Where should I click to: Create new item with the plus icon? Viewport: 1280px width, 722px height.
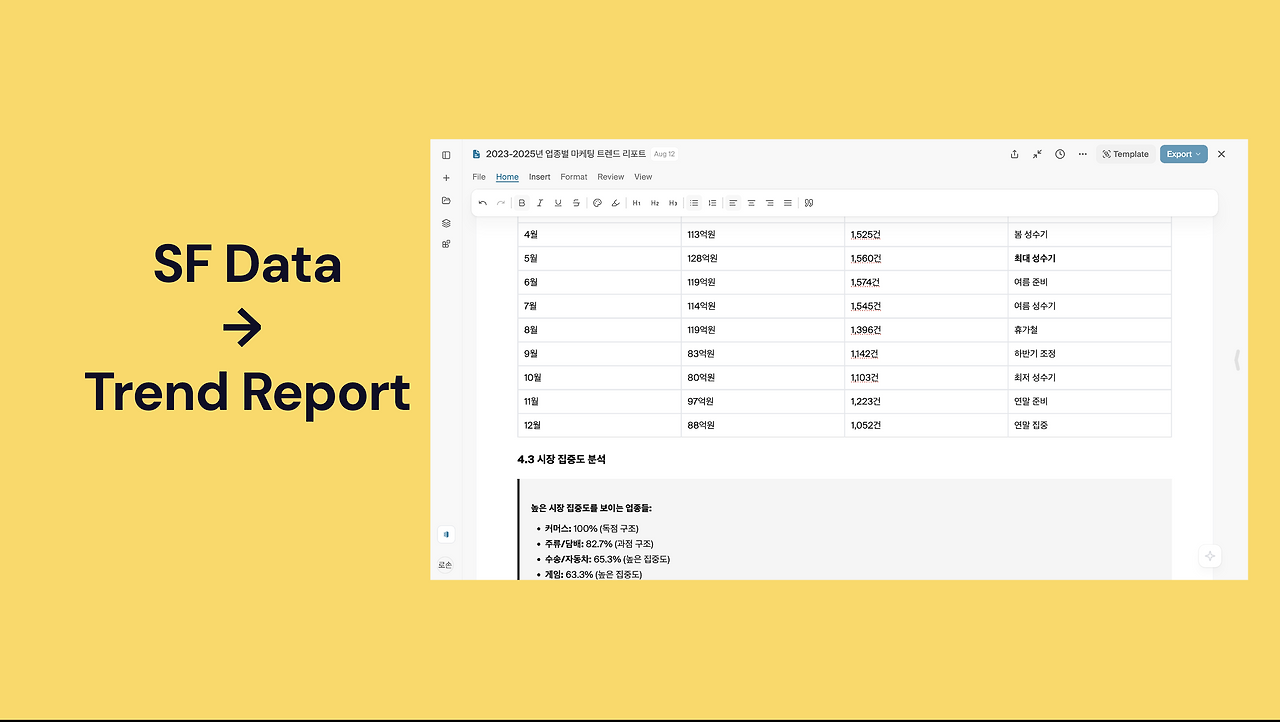(446, 178)
